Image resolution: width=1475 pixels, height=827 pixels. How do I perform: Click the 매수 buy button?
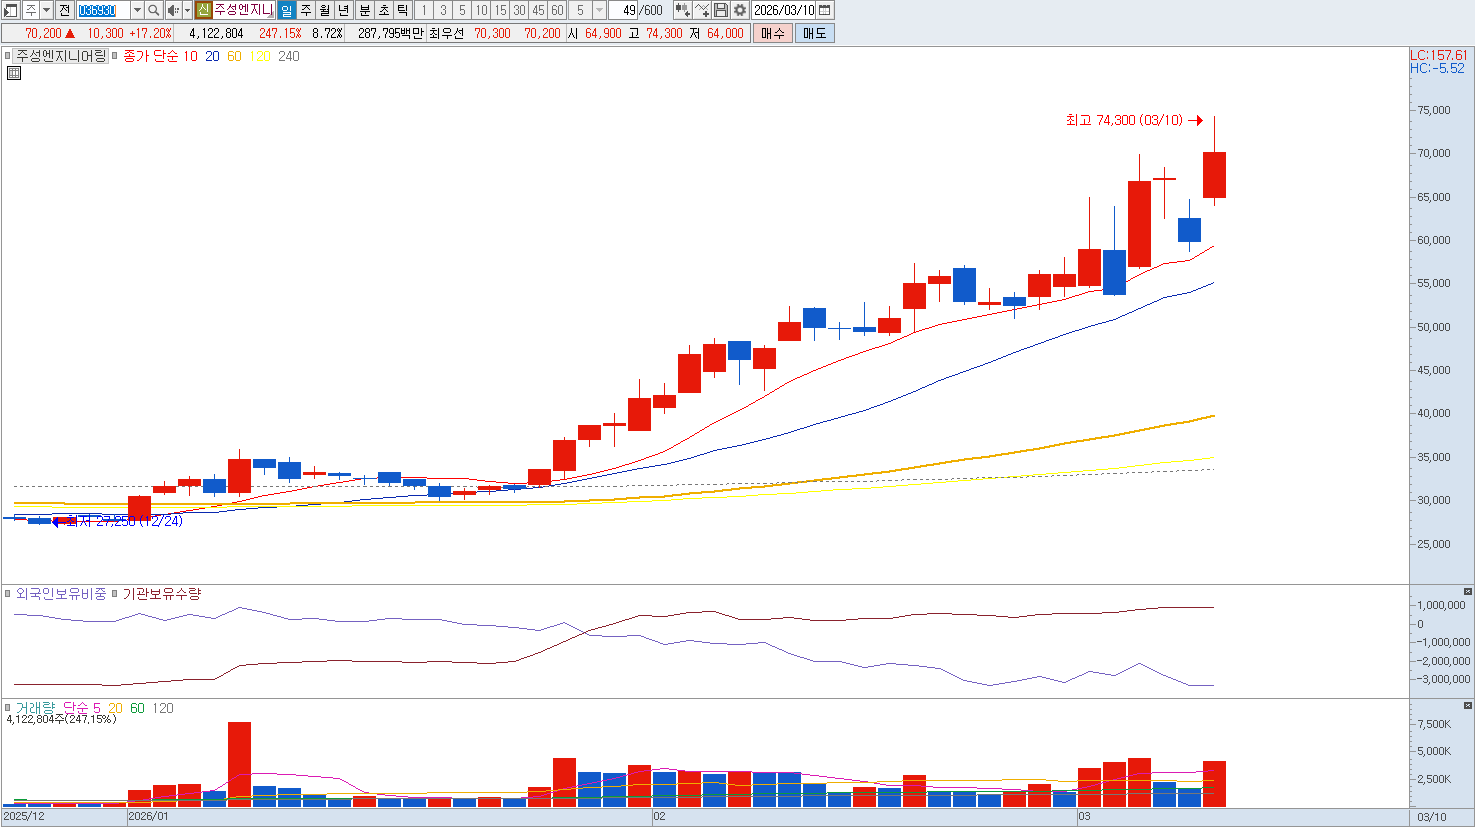[773, 33]
